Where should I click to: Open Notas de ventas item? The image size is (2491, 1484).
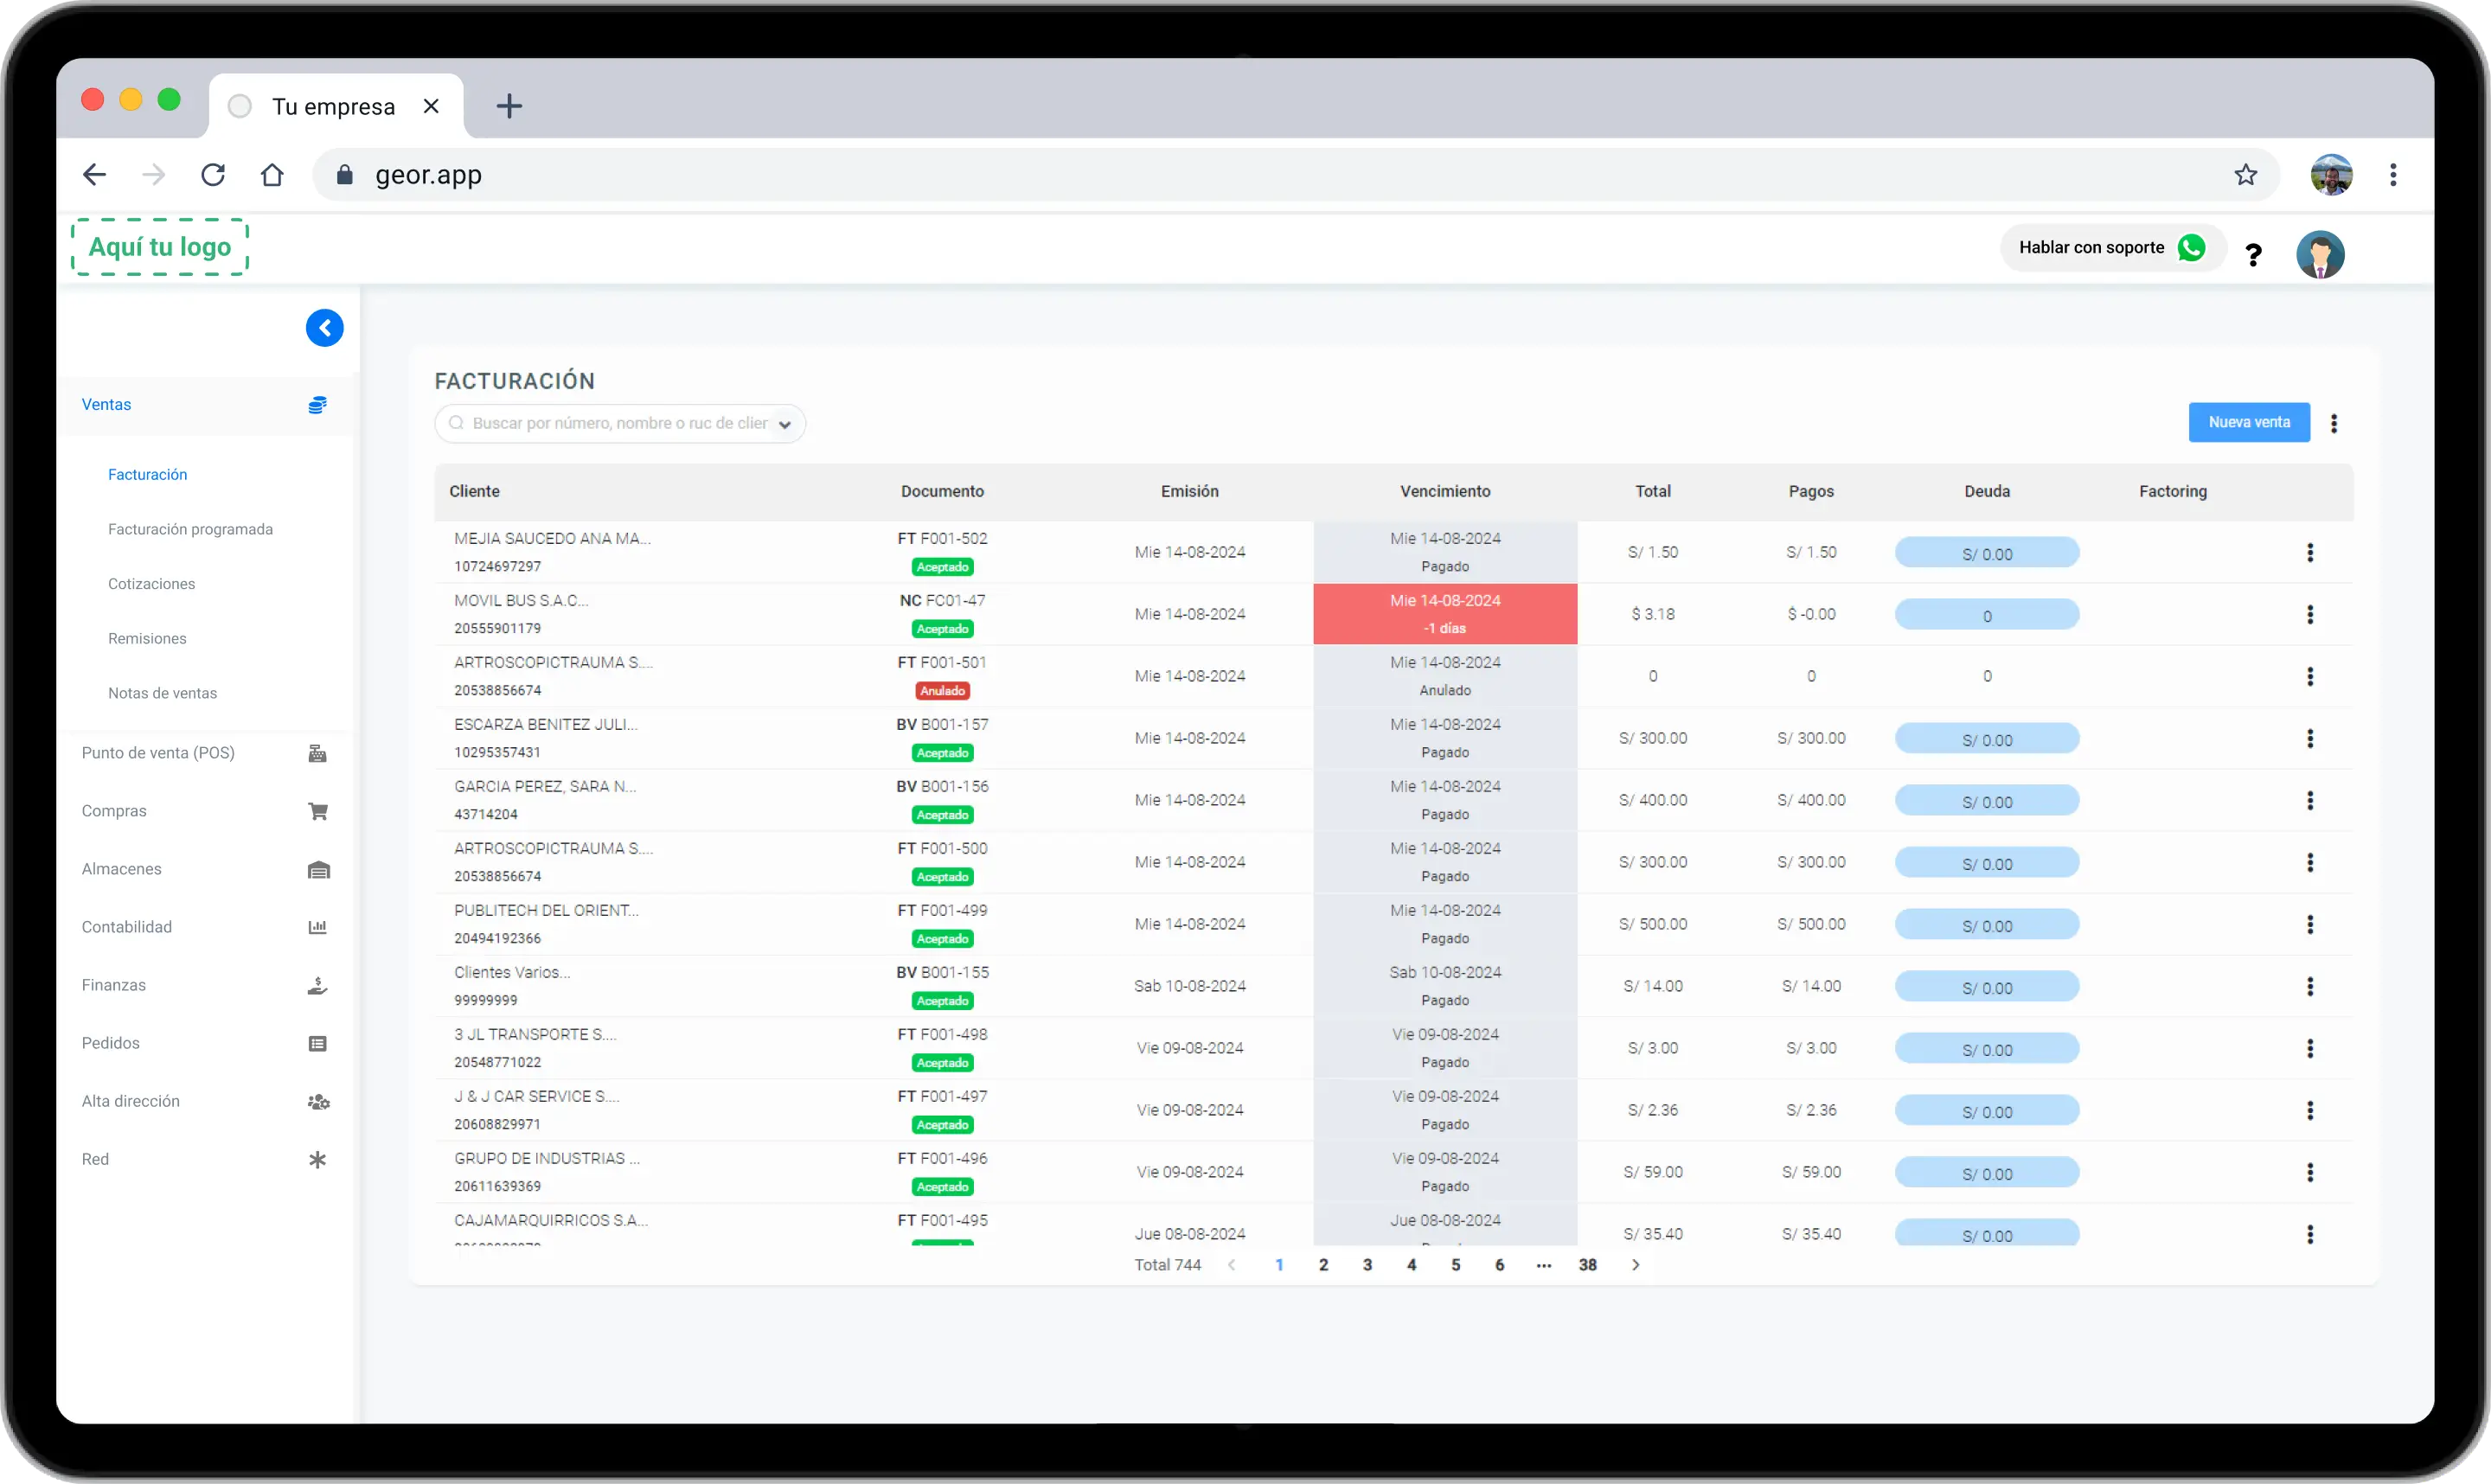(x=162, y=694)
